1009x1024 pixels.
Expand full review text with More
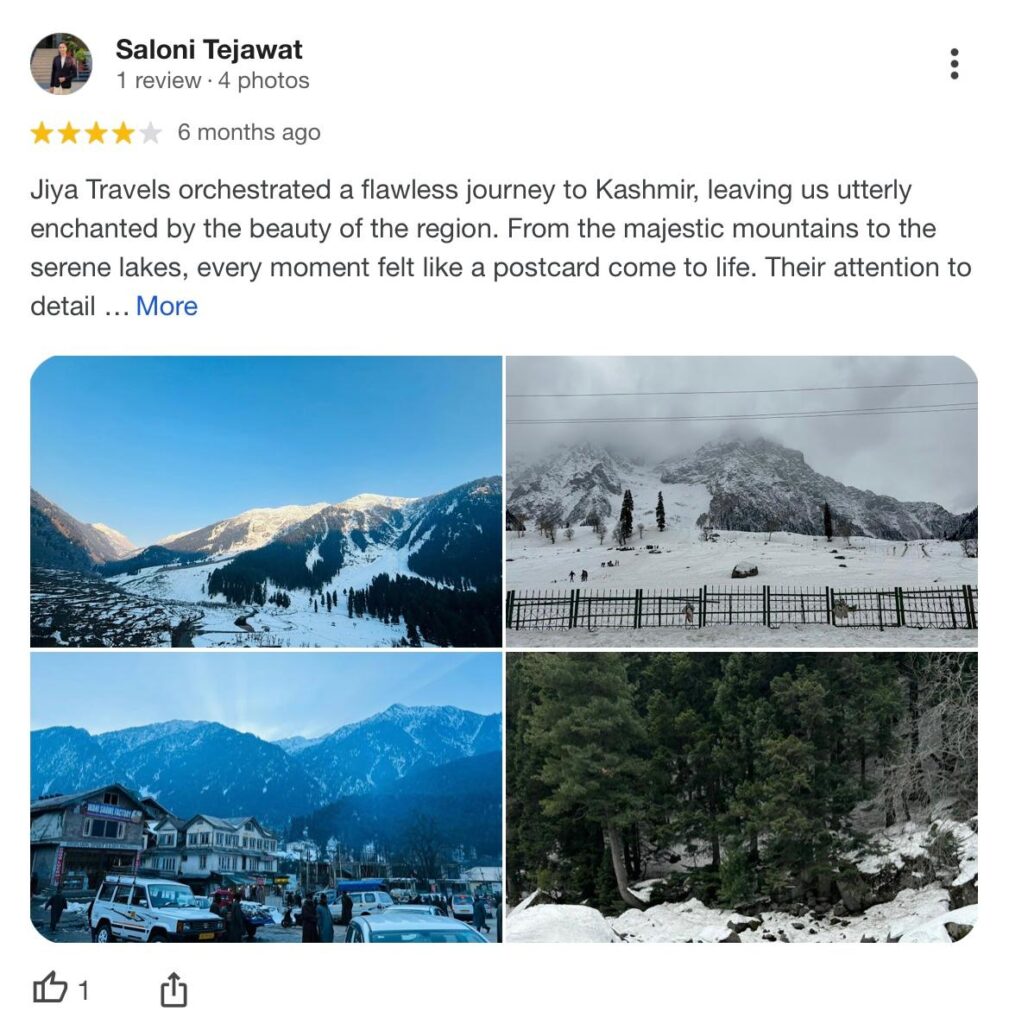pos(167,306)
